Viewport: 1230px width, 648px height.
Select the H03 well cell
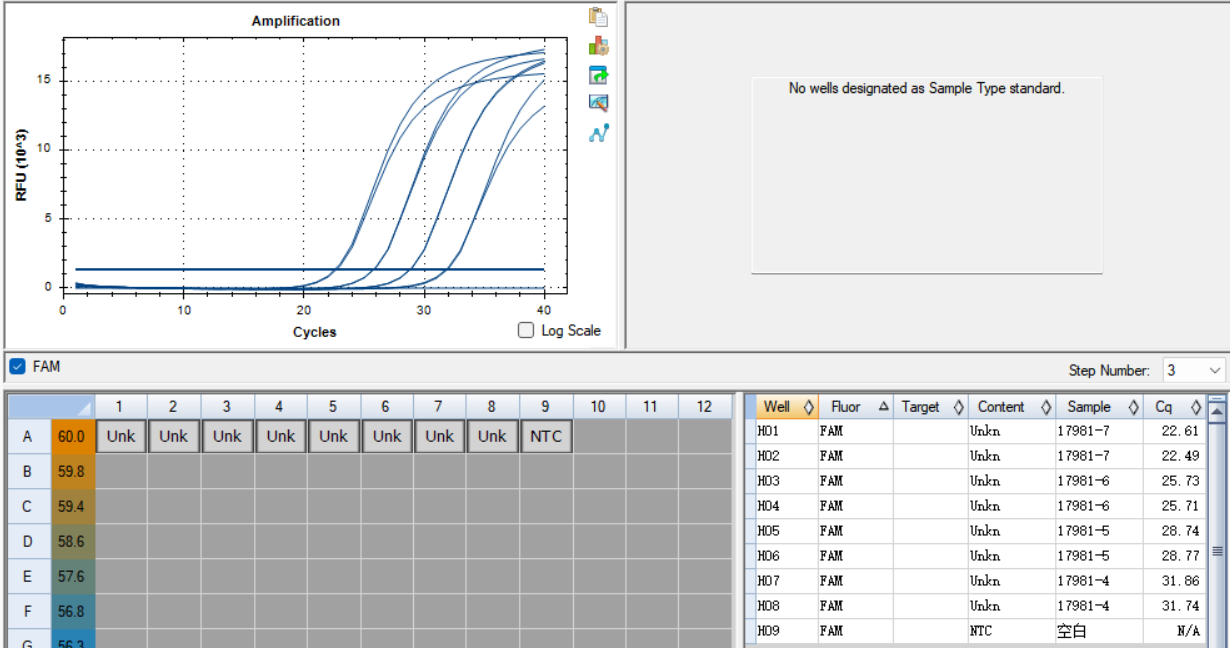[787, 481]
